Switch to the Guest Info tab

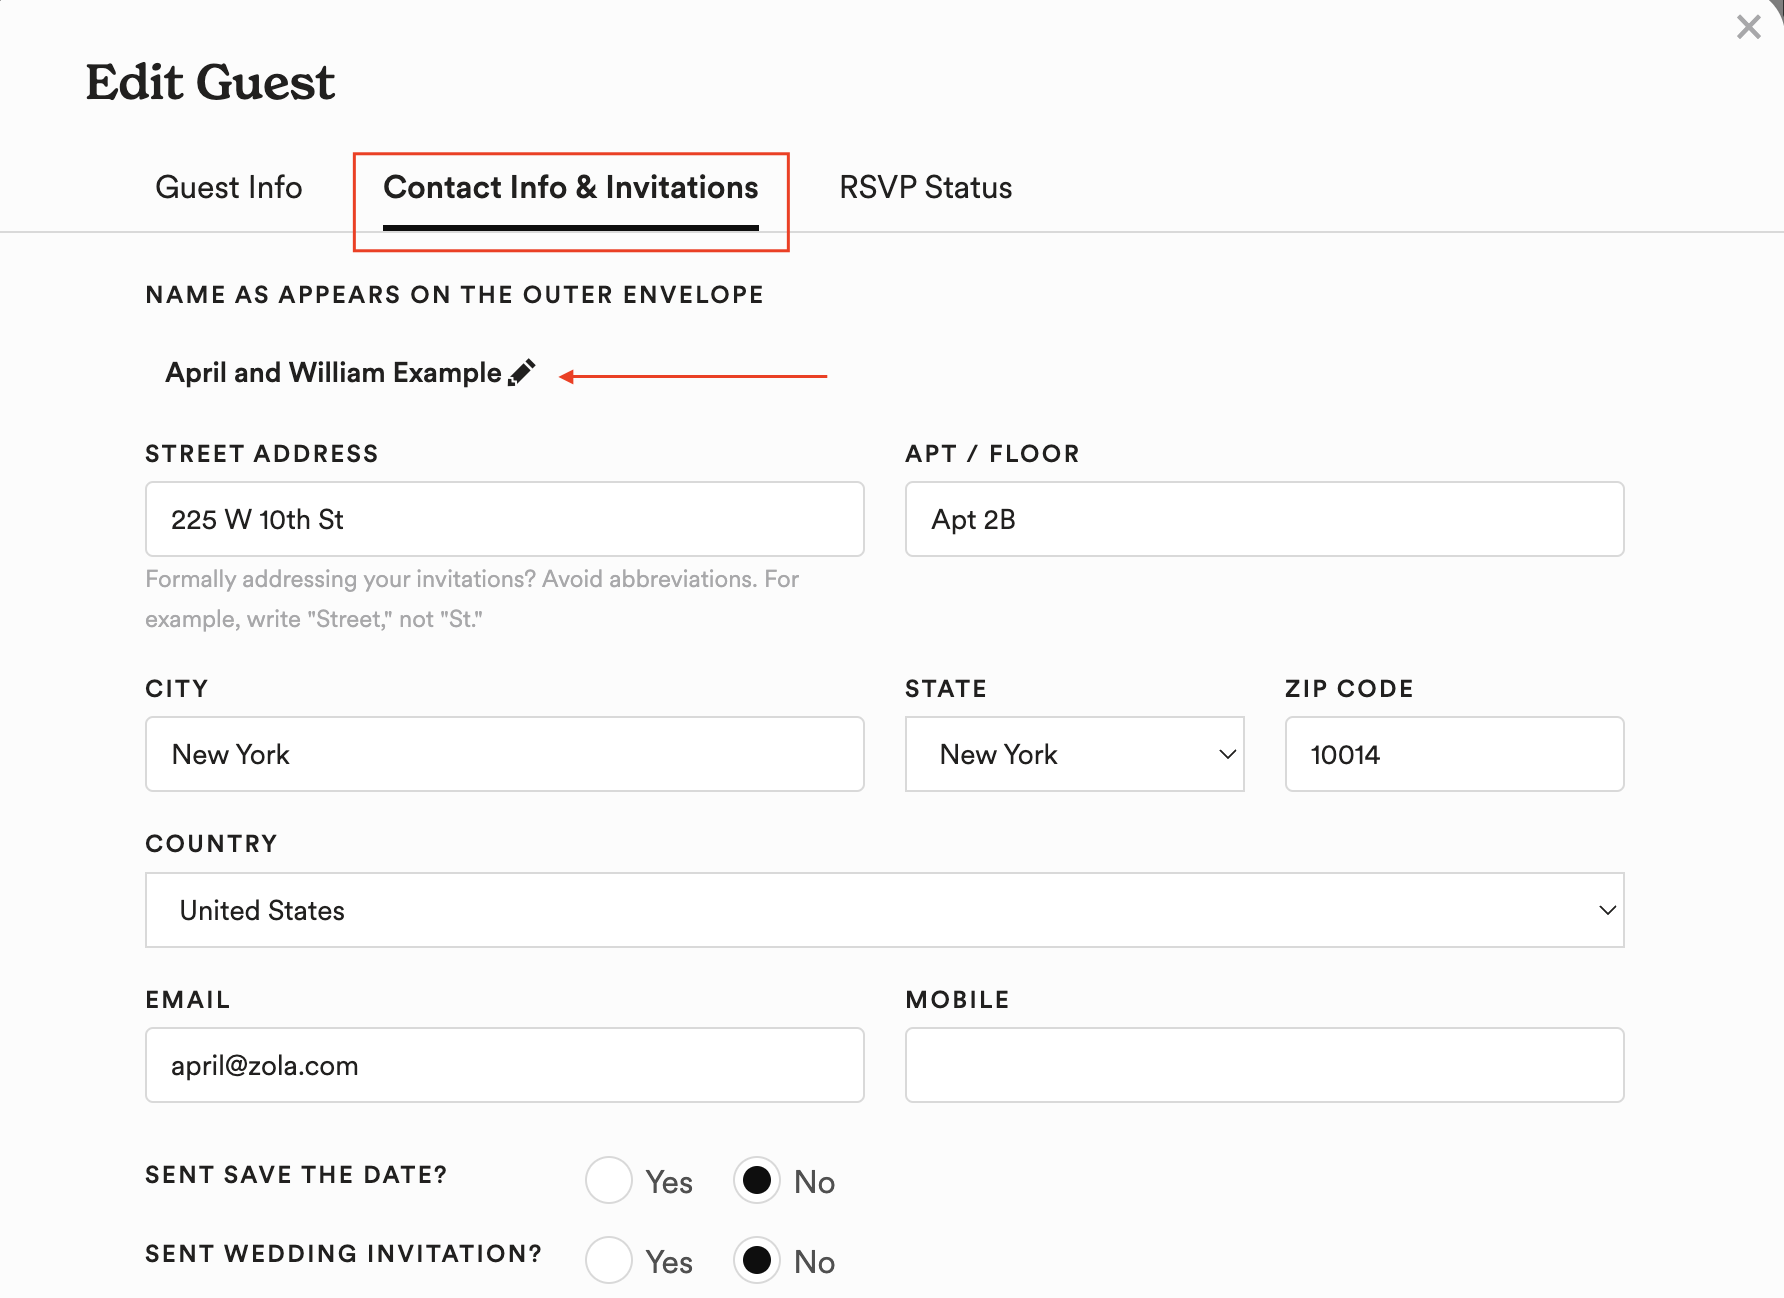coord(229,187)
